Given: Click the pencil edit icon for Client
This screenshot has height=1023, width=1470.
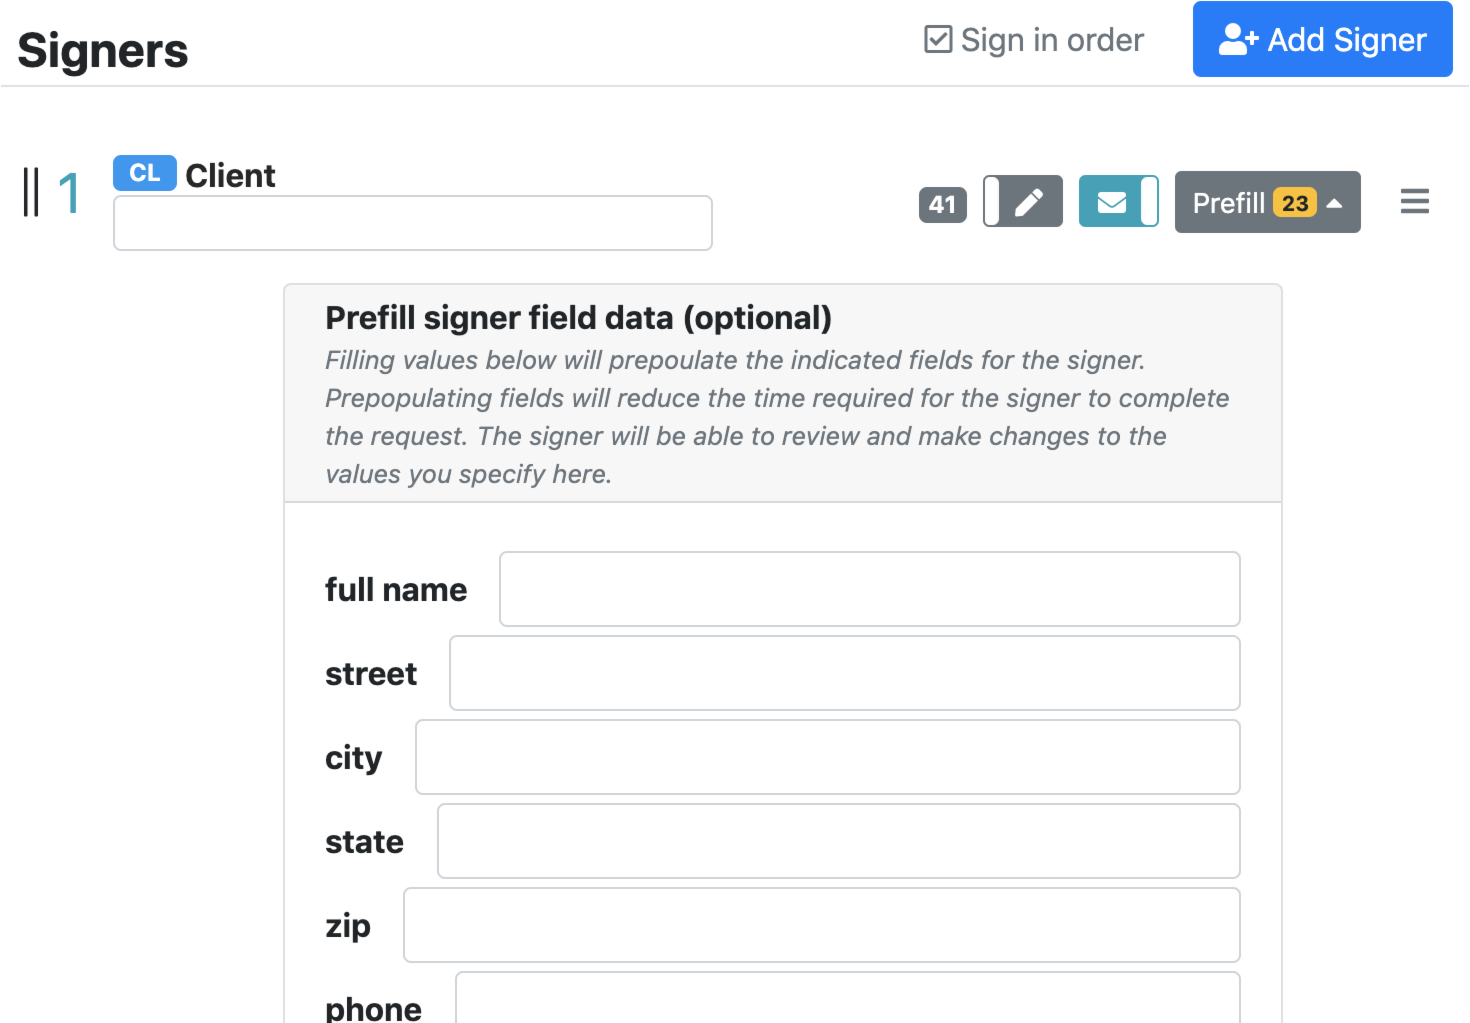Looking at the screenshot, I should click(1029, 202).
